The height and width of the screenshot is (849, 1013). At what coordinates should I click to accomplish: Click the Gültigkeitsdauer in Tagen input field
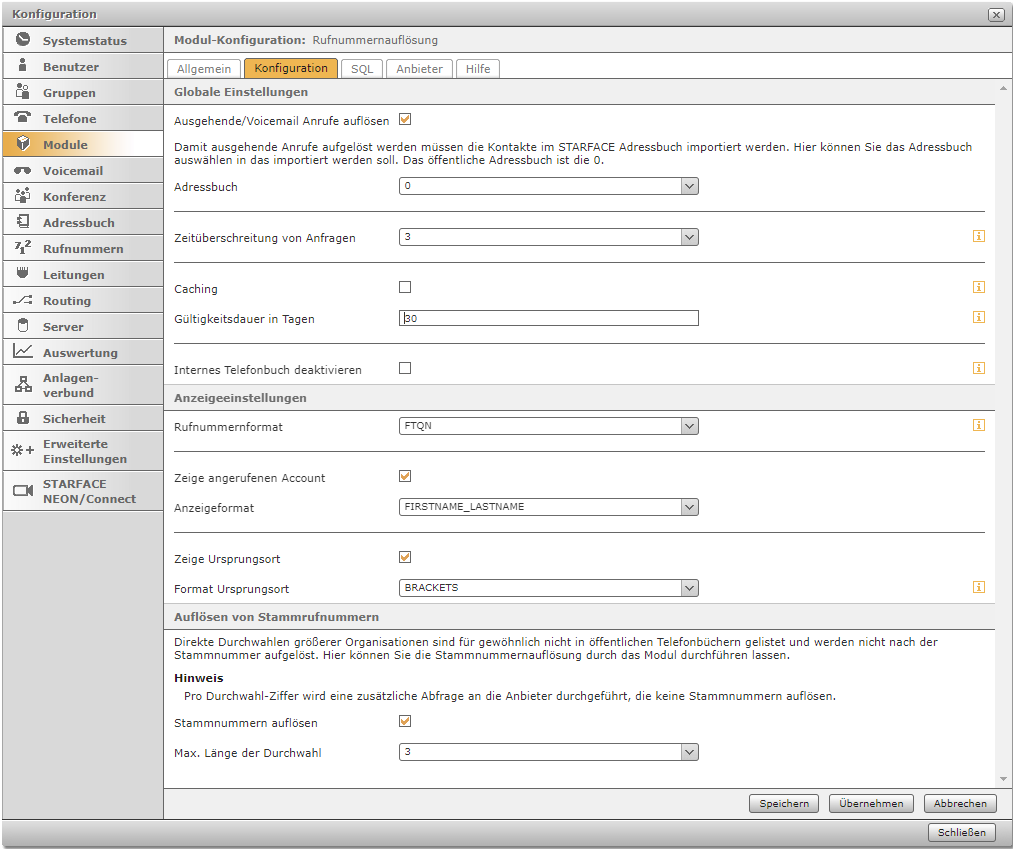pos(548,318)
